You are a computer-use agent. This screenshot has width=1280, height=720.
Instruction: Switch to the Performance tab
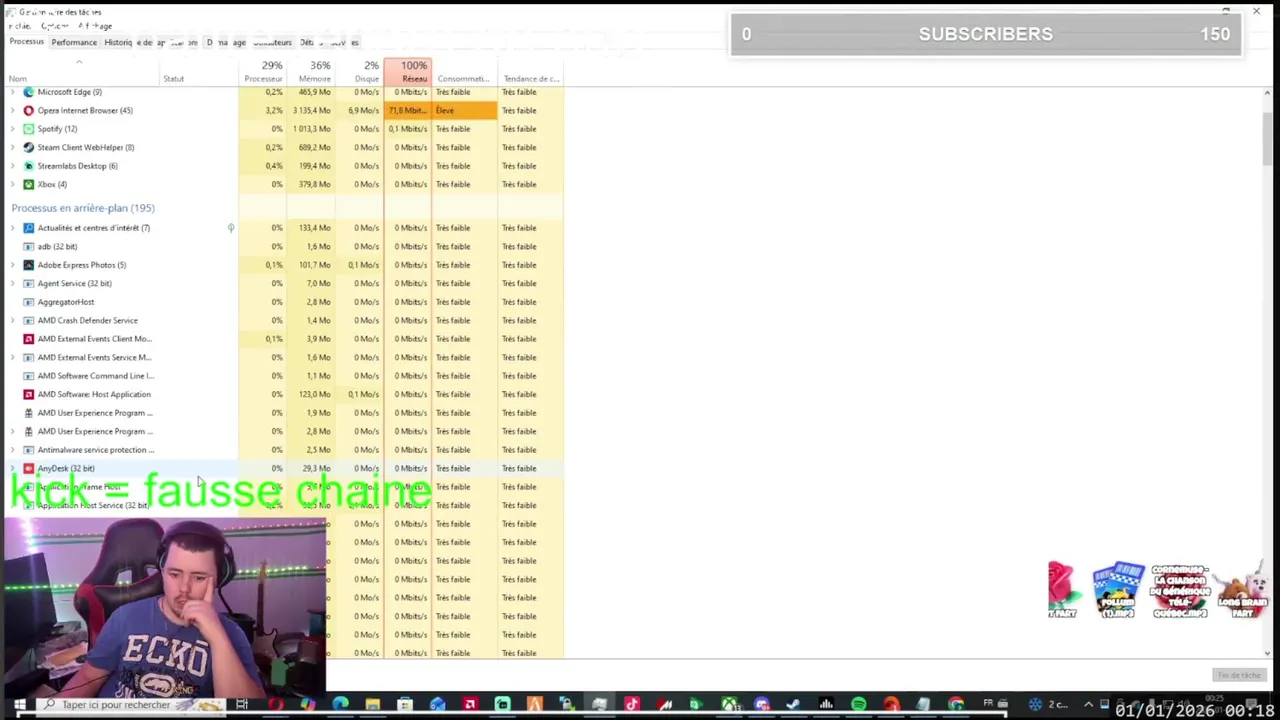pyautogui.click(x=74, y=42)
